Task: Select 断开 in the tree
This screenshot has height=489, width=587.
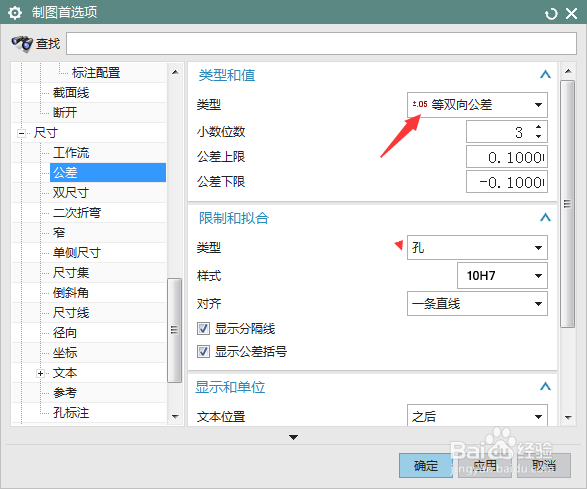Action: click(65, 112)
